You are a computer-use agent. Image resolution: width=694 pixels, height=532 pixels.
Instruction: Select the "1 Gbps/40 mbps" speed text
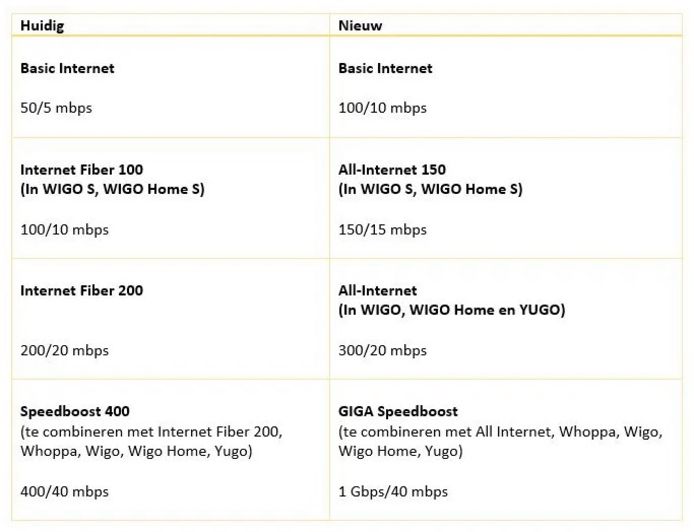[x=393, y=491]
